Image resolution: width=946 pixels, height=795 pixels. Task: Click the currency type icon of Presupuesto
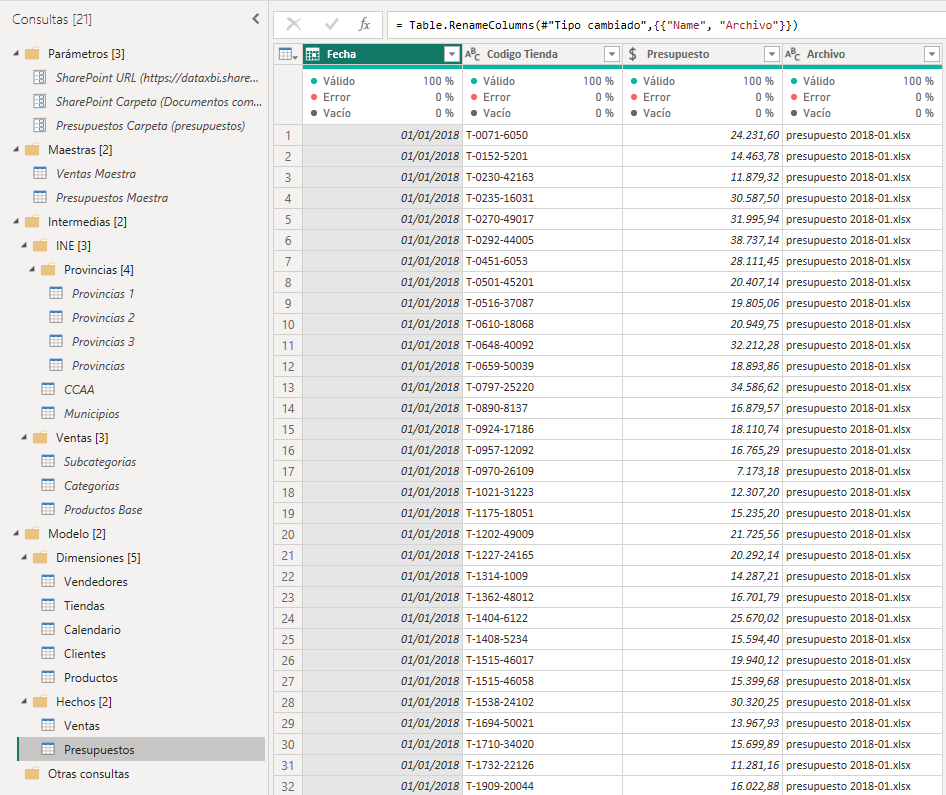[x=632, y=54]
